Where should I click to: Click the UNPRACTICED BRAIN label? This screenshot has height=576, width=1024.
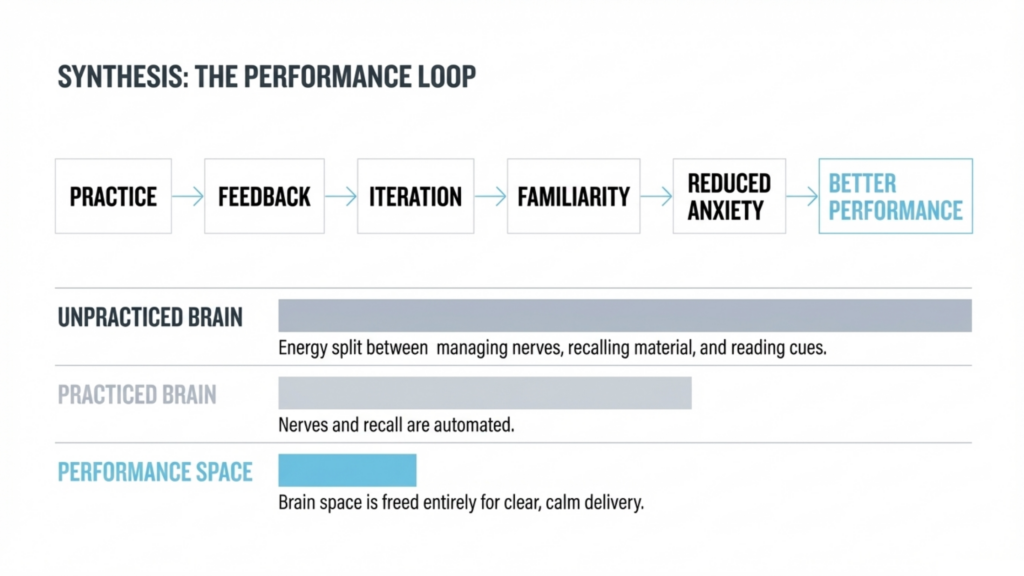(150, 317)
